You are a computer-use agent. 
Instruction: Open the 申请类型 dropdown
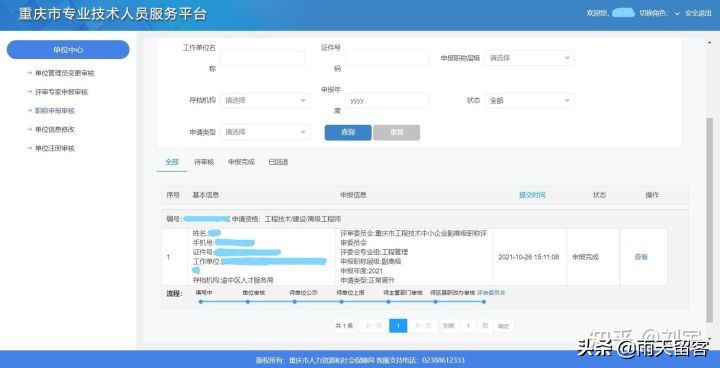point(265,132)
